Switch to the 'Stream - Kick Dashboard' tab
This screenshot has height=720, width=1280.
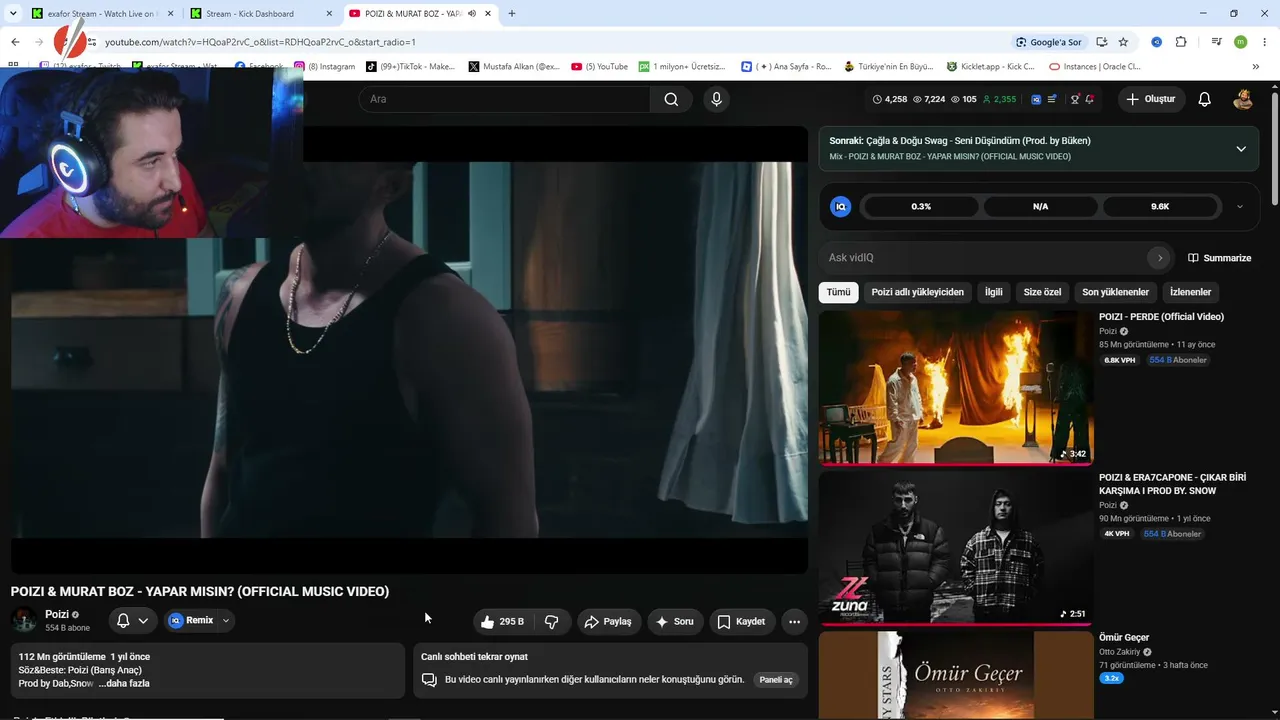coord(261,14)
